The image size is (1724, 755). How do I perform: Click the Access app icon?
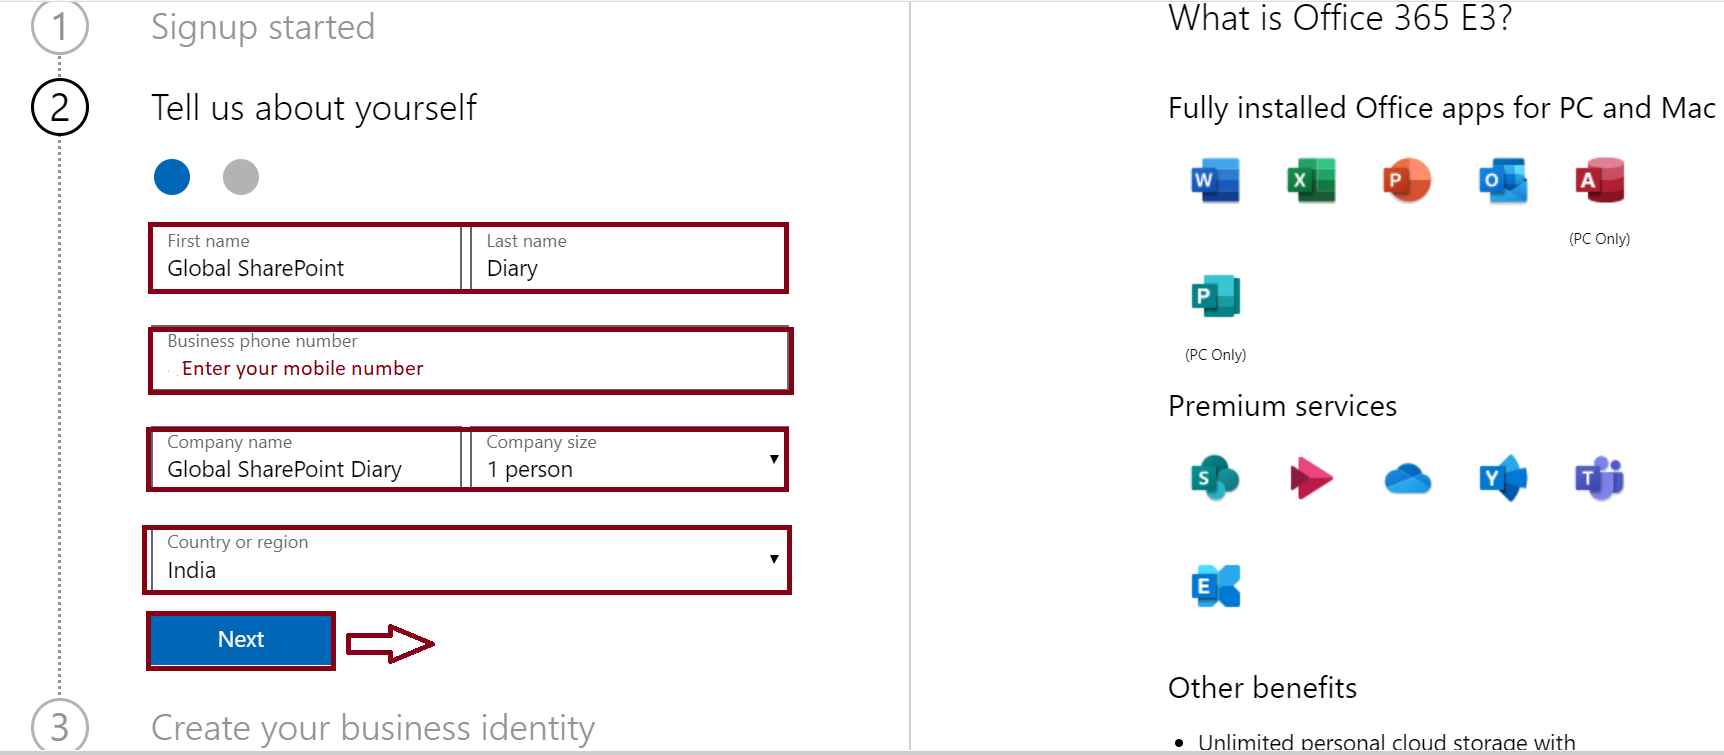1599,181
